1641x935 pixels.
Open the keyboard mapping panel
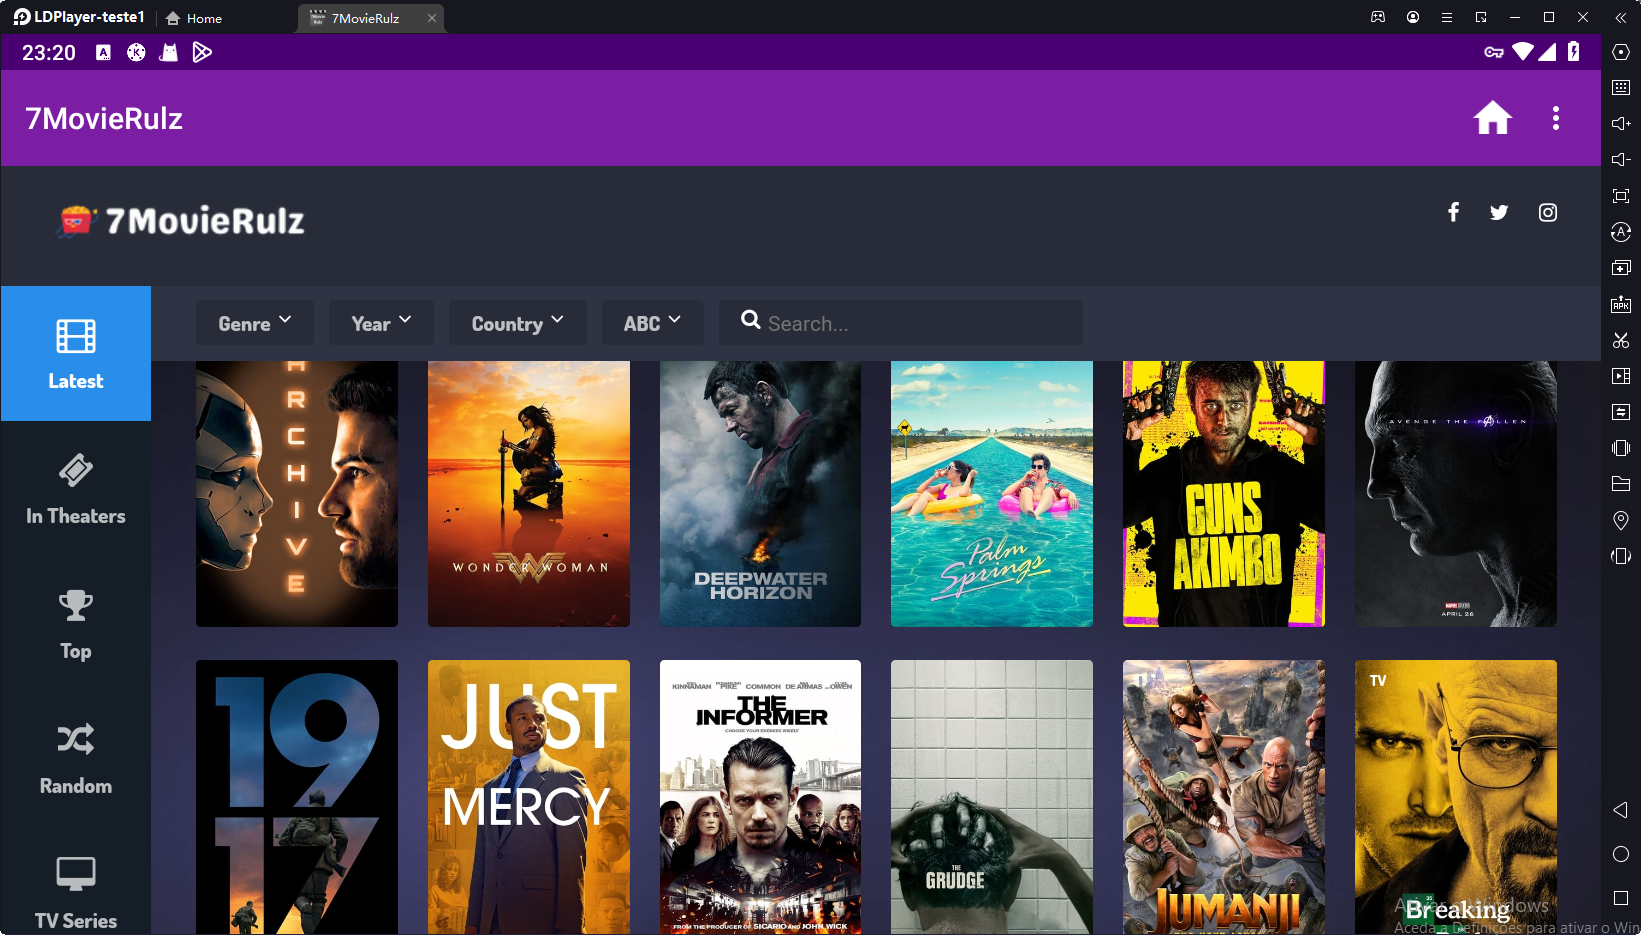coord(1620,87)
